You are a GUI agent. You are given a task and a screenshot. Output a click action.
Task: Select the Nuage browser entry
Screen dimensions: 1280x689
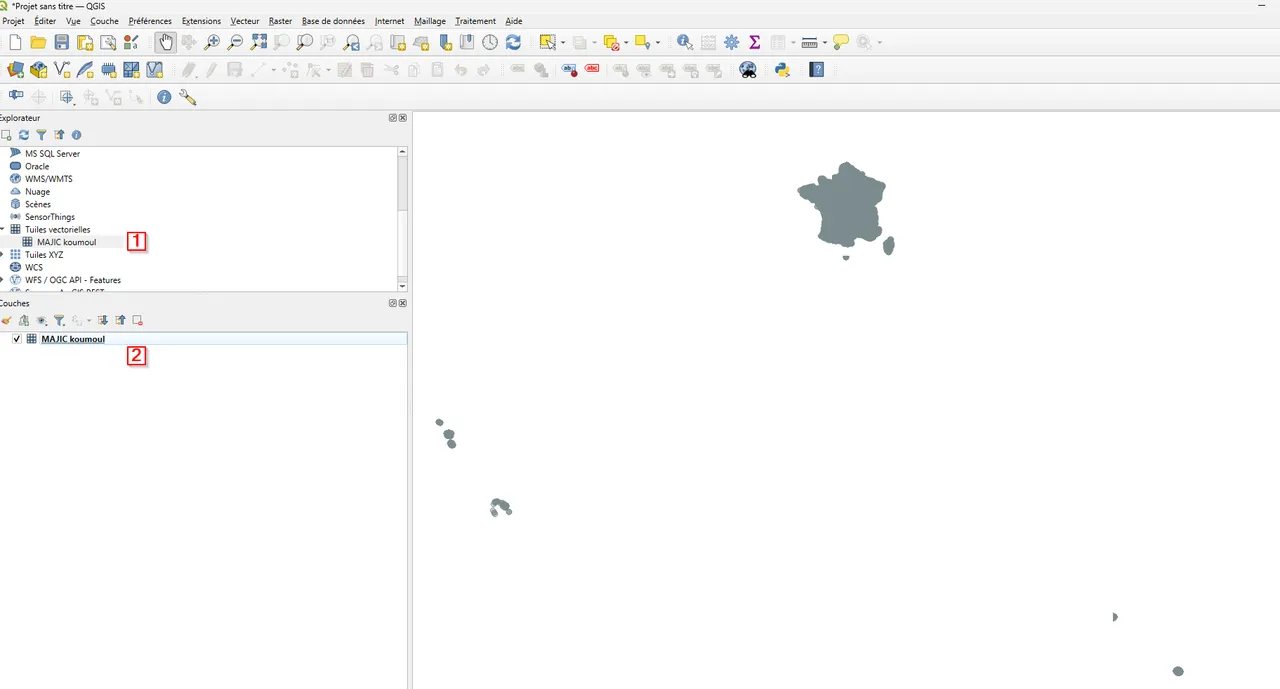click(x=37, y=192)
